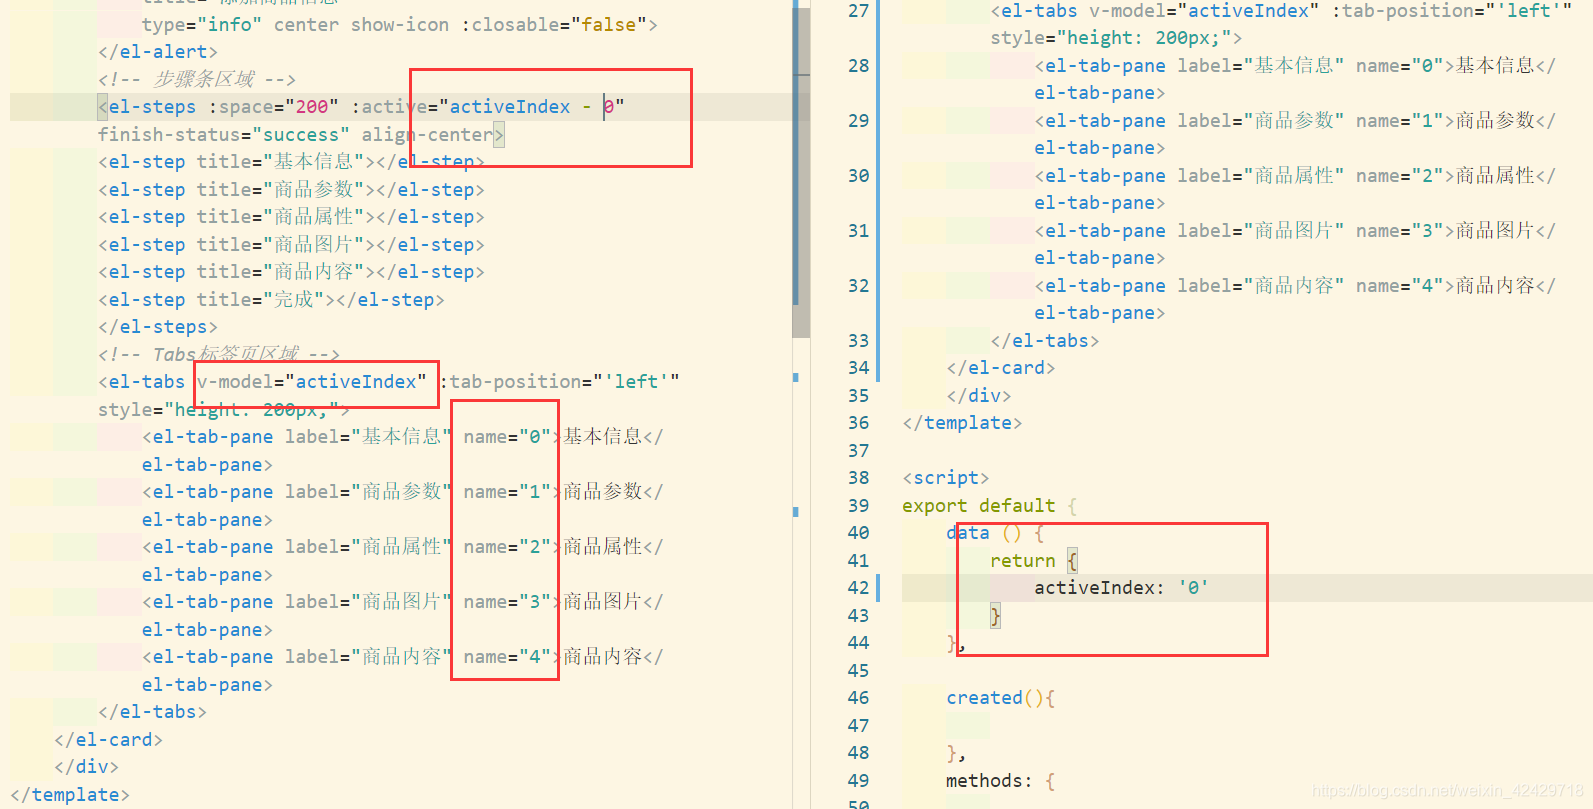Click name="4" attribute in the left pane
The width and height of the screenshot is (1593, 809).
(508, 657)
